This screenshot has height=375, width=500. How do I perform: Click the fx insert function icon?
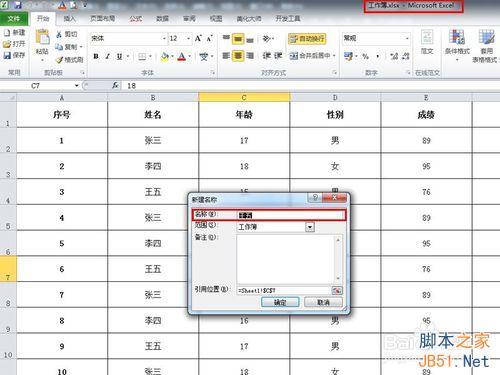tap(115, 86)
